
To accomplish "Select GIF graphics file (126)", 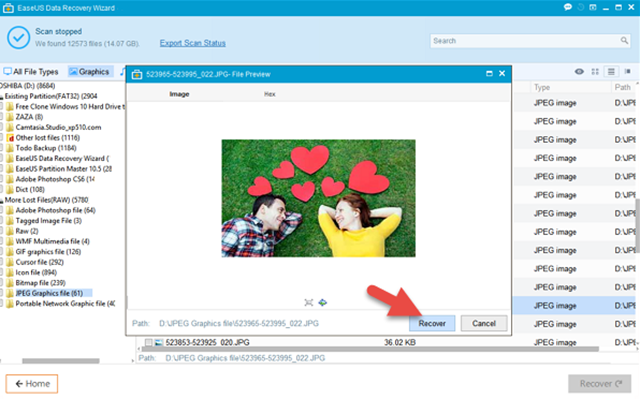I will click(48, 252).
